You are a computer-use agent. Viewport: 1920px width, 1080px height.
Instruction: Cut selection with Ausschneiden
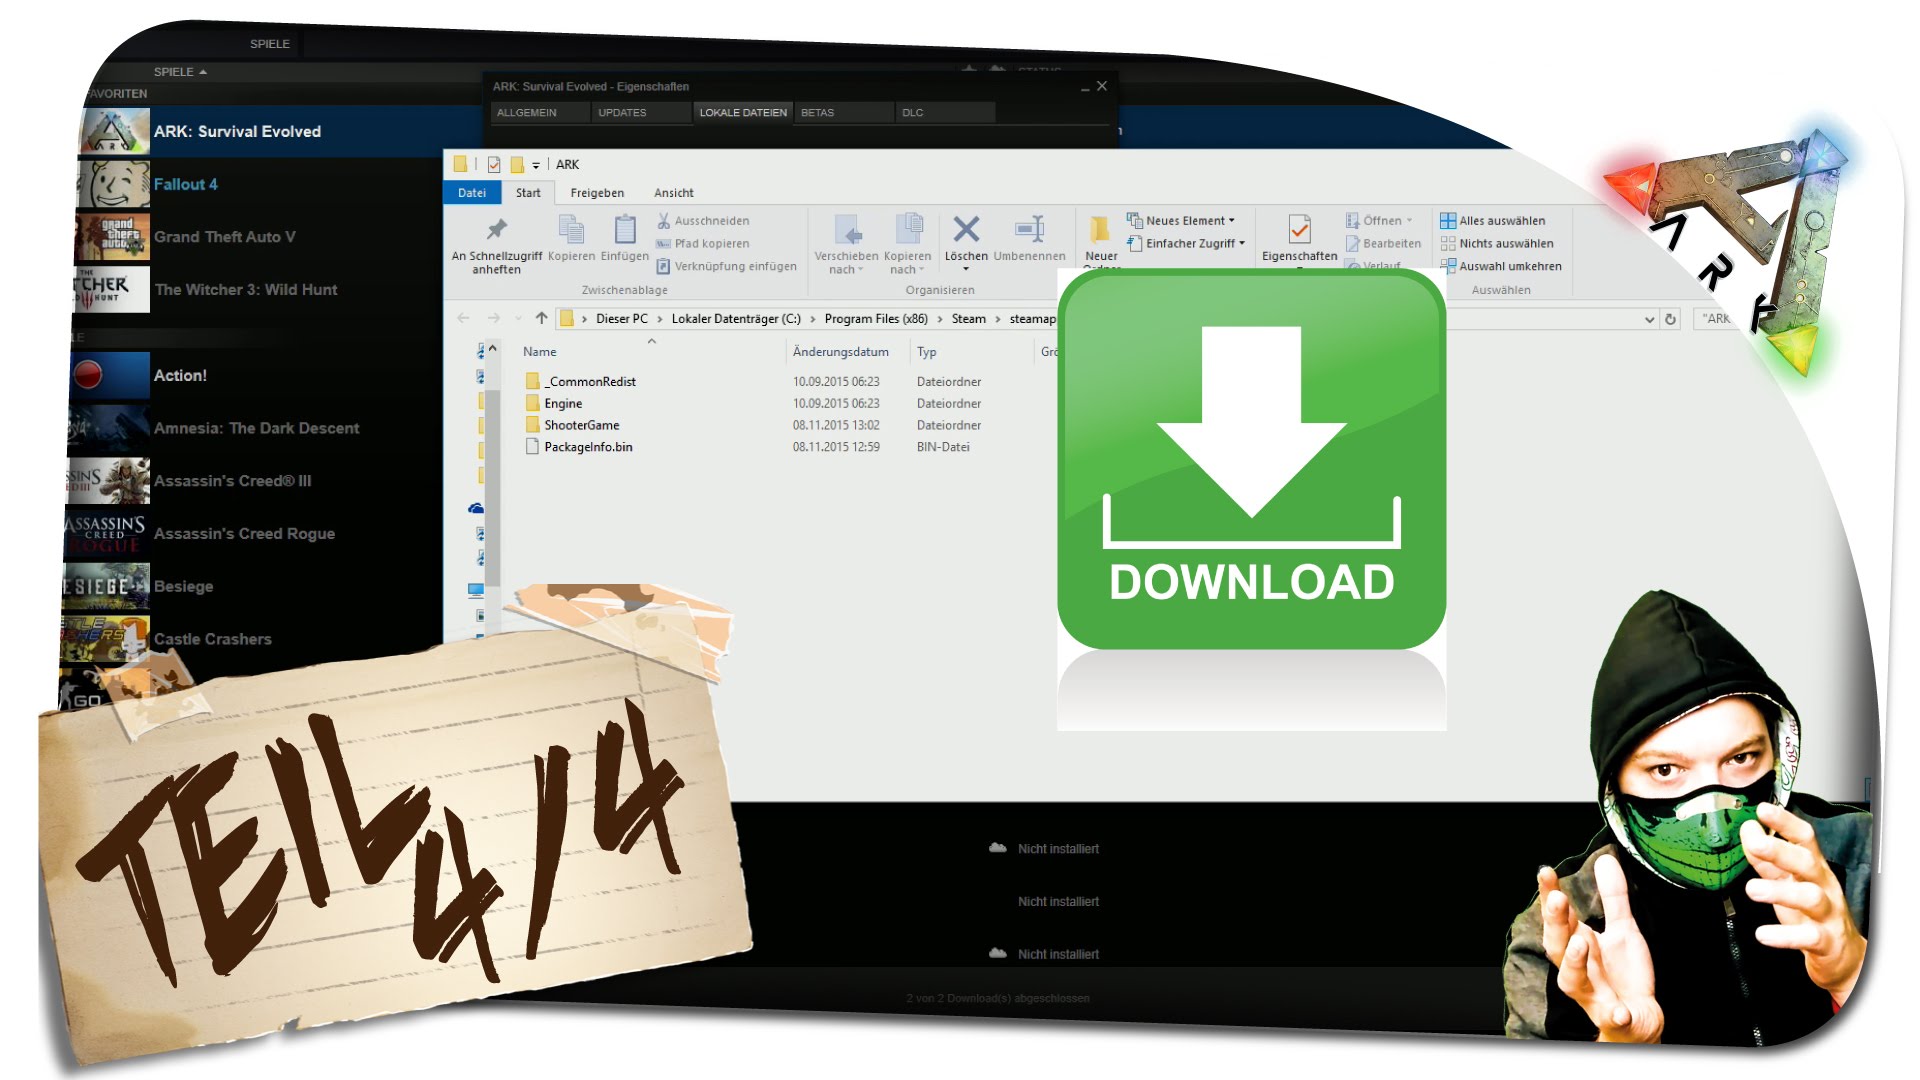click(703, 221)
